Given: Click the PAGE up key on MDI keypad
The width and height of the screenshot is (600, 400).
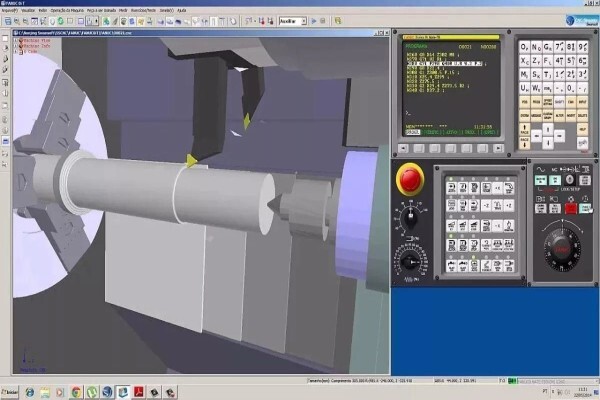Looking at the screenshot, I should click(525, 129).
